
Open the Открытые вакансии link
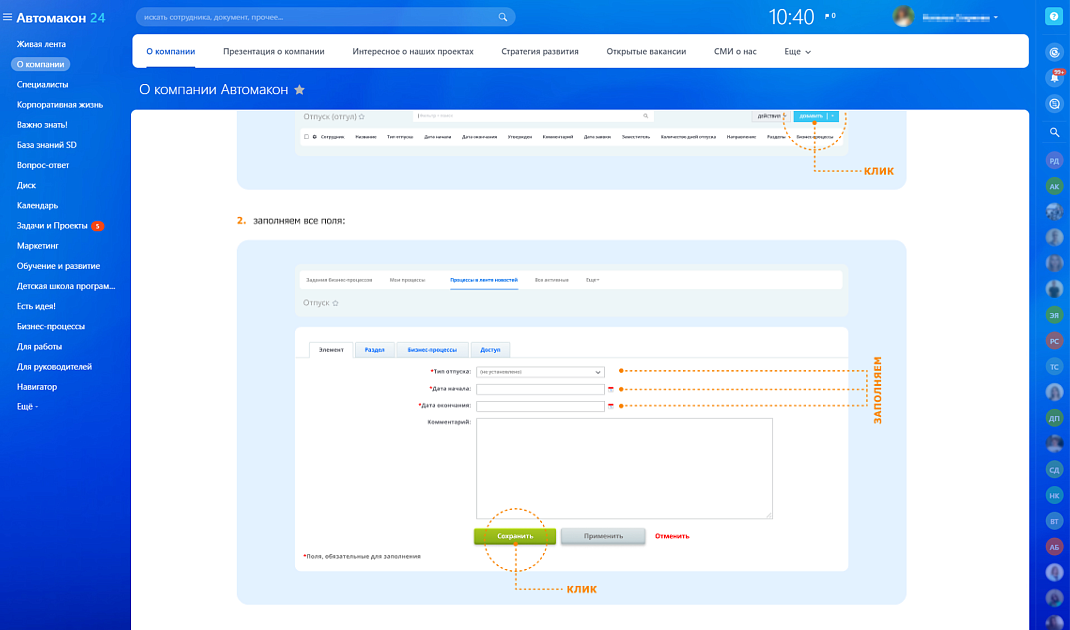(646, 51)
